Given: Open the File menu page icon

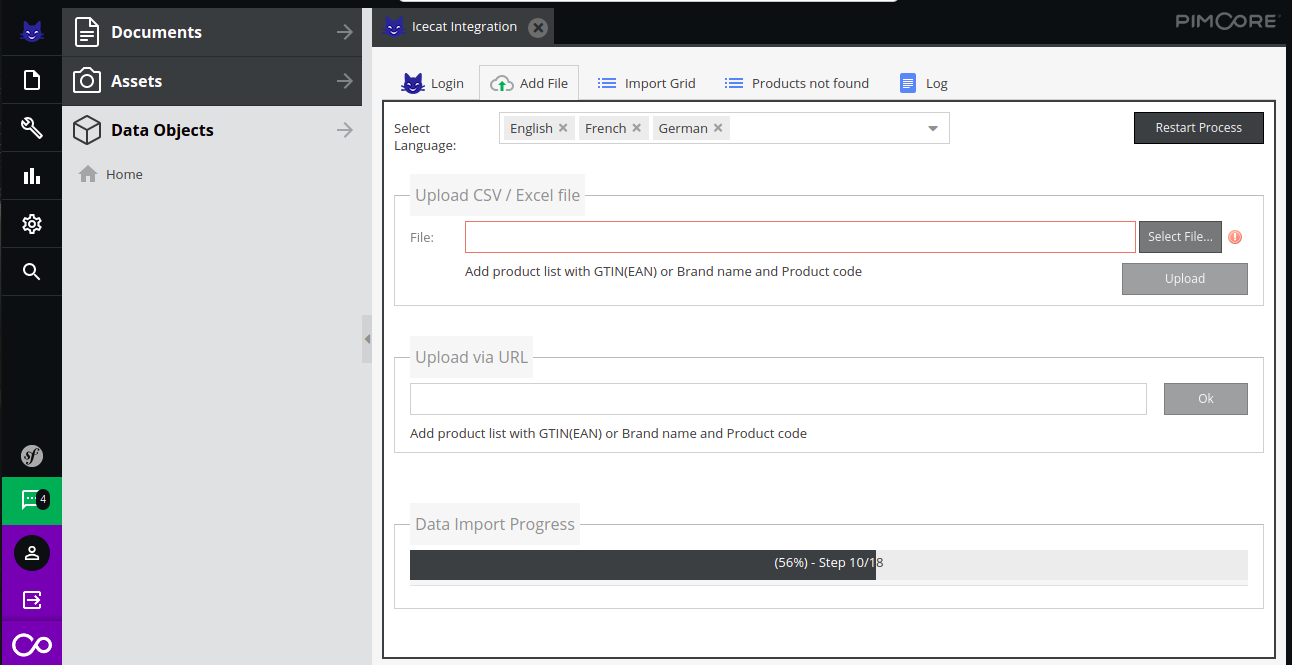Looking at the screenshot, I should point(31,80).
